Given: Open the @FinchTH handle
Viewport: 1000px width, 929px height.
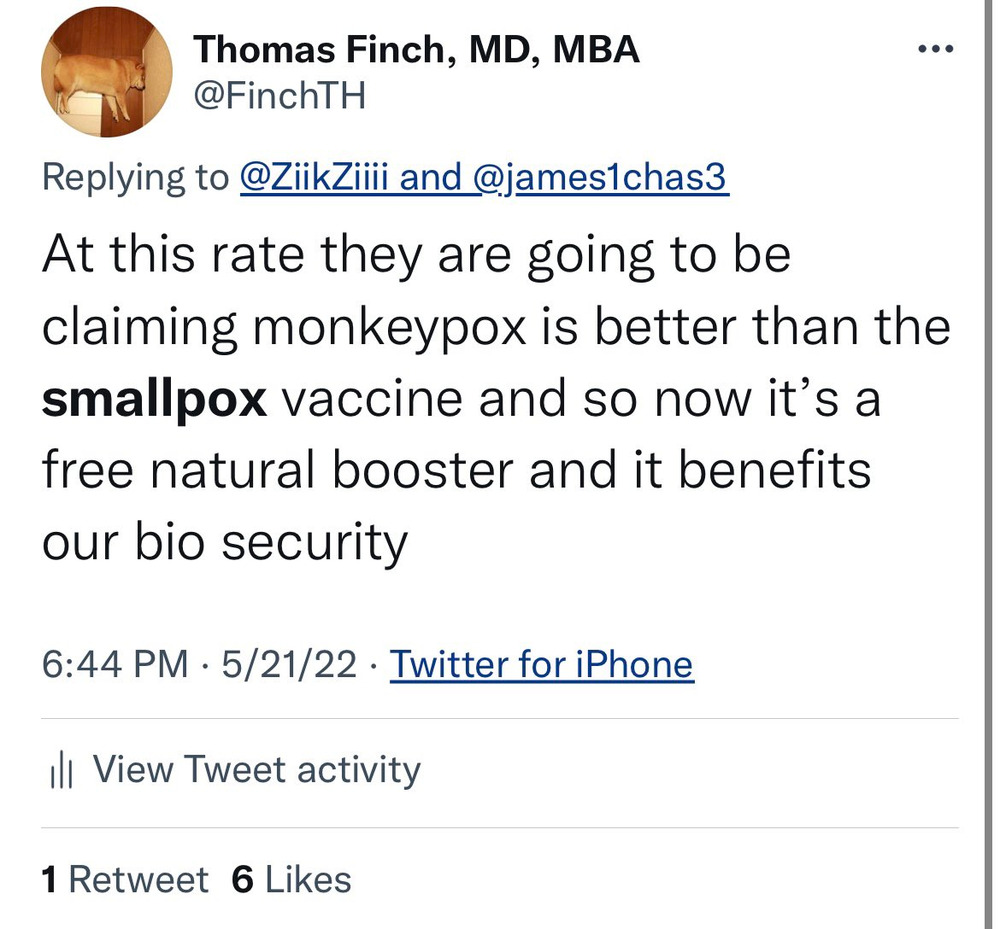Looking at the screenshot, I should [x=279, y=96].
